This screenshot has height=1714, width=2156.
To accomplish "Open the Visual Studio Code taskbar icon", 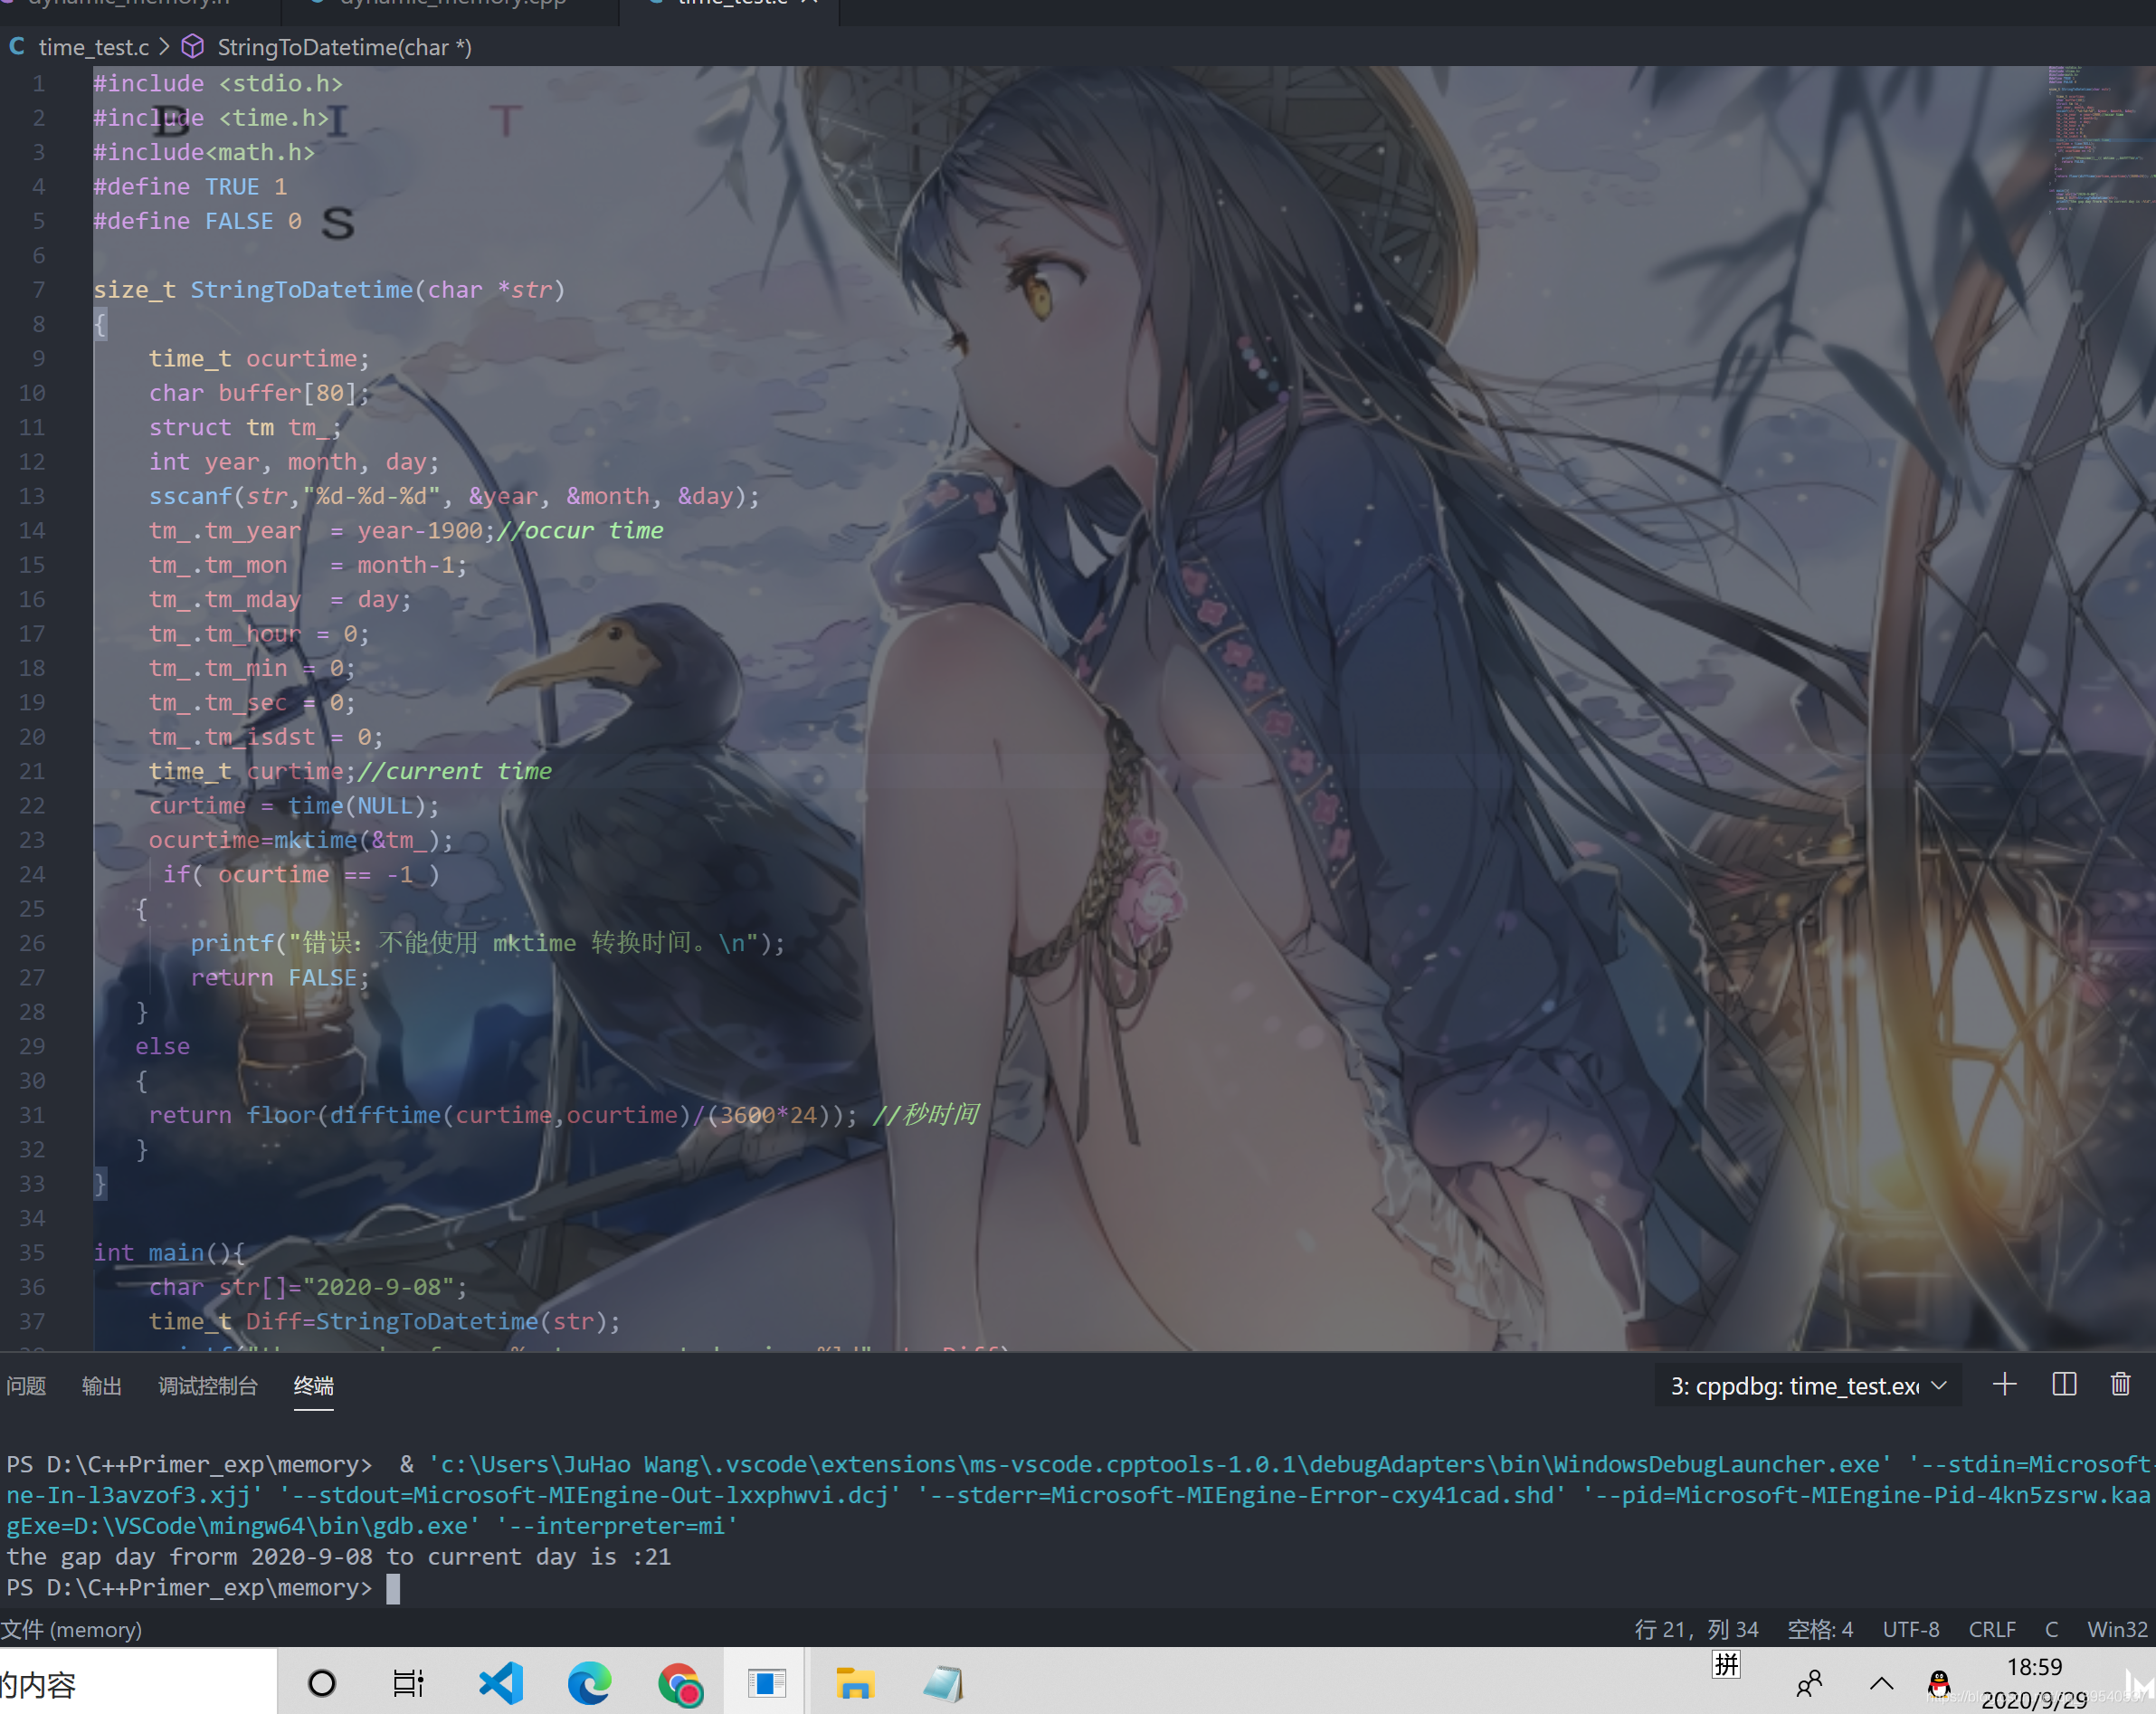I will 501,1684.
